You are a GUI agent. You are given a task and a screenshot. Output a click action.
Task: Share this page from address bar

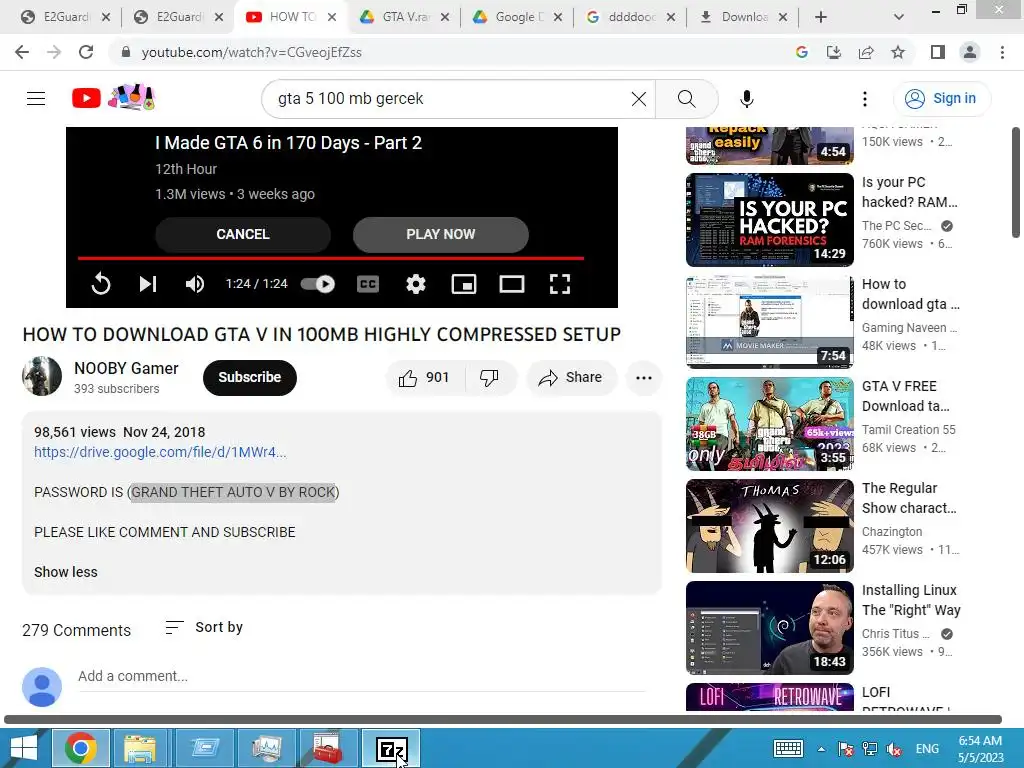click(x=866, y=52)
